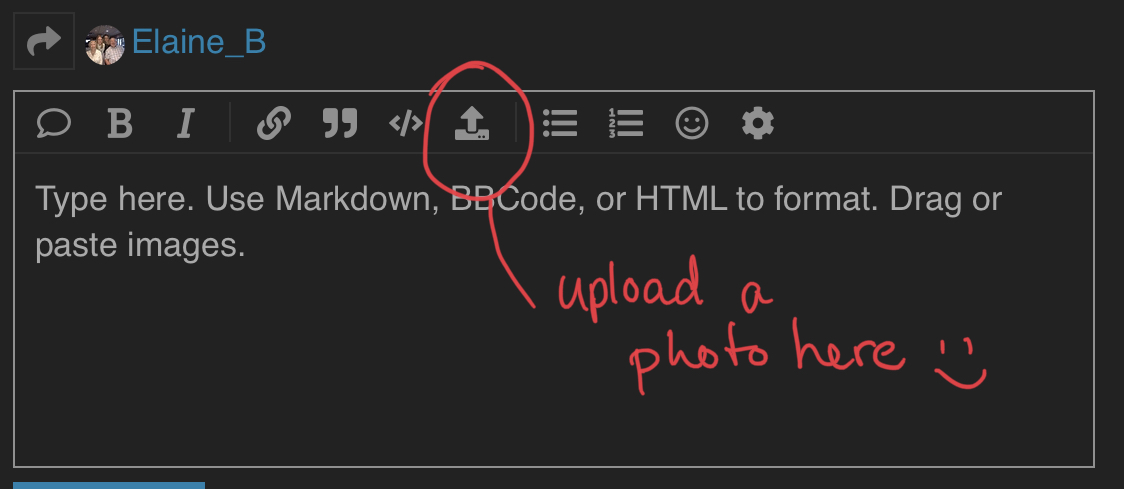Toggle bold formatting
This screenshot has height=489, width=1124.
pos(120,123)
